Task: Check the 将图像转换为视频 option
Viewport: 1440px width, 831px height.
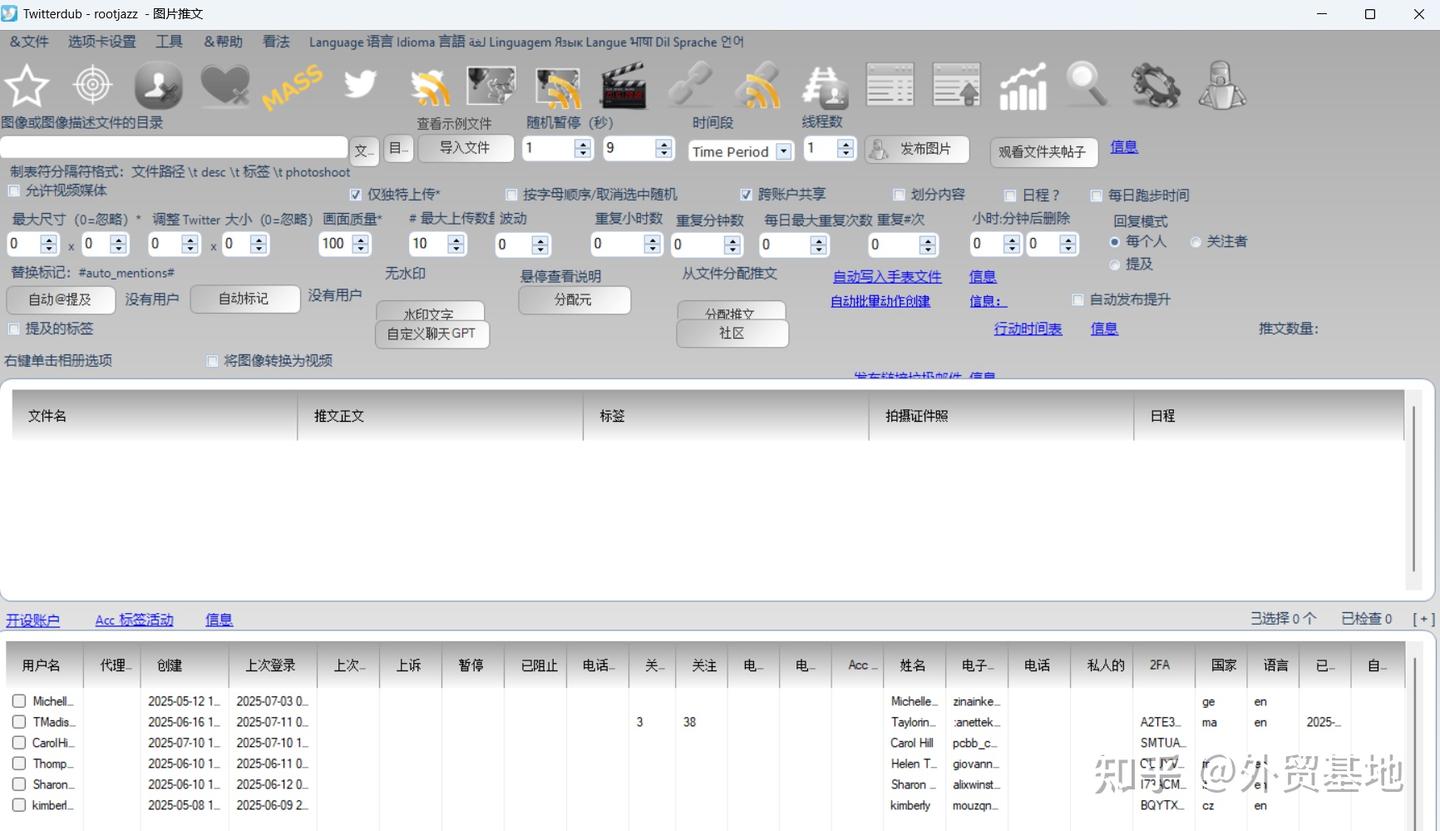Action: [x=212, y=360]
